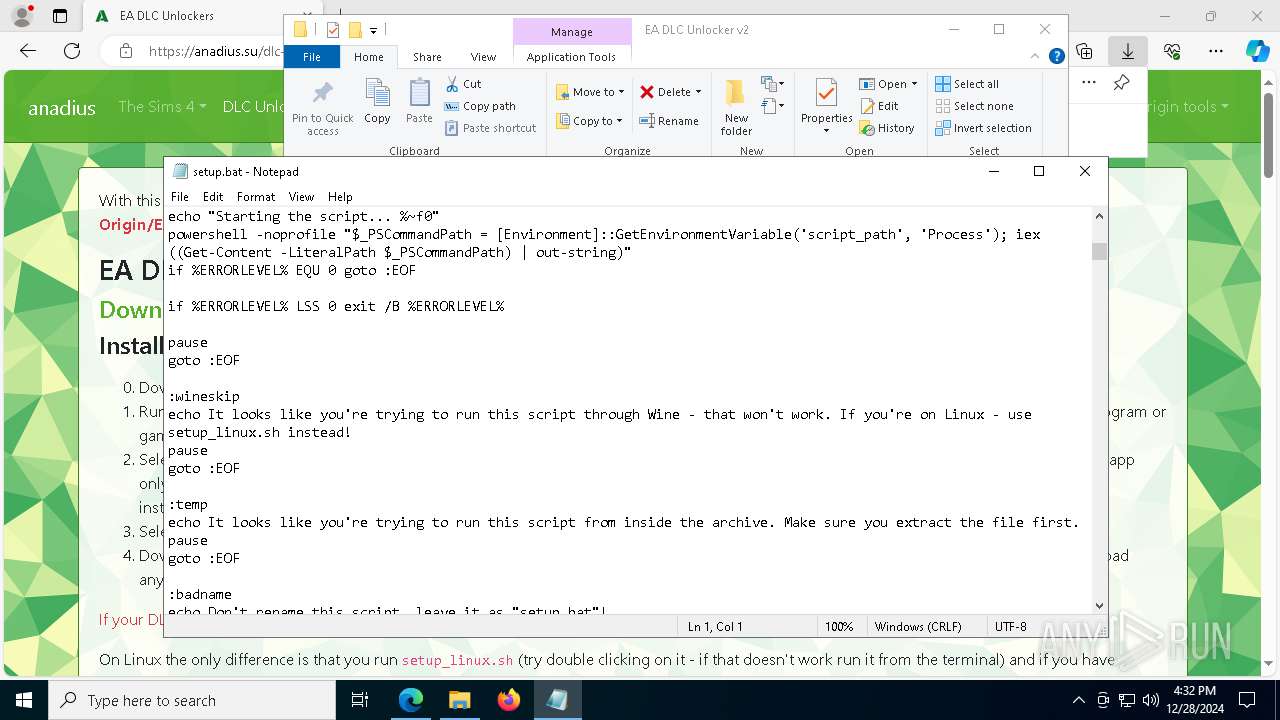The image size is (1280, 720).
Task: Click Edit in the Open group
Action: (x=879, y=106)
